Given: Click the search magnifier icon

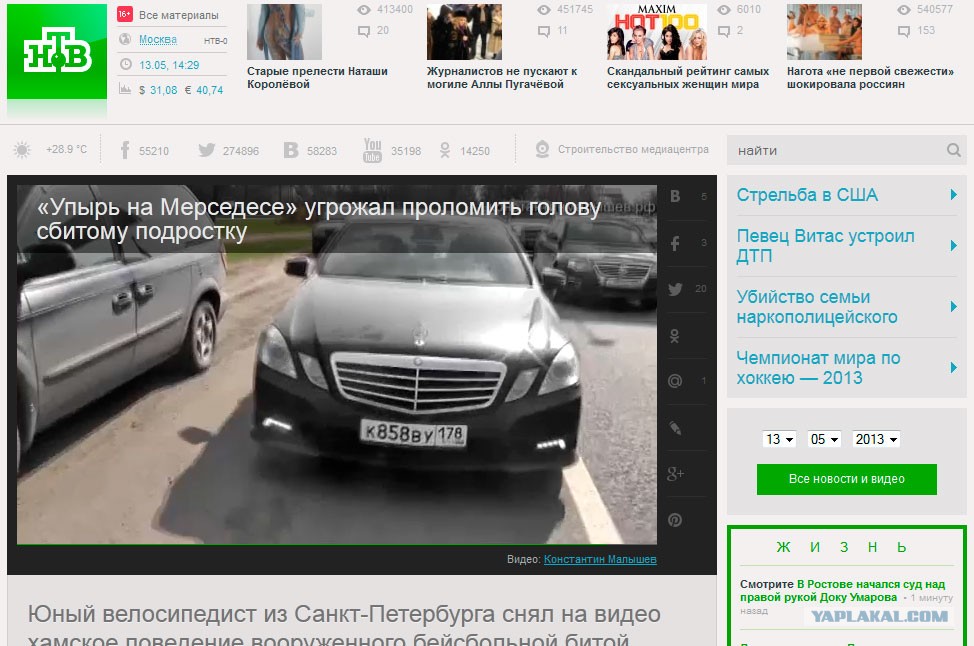Looking at the screenshot, I should [x=953, y=150].
